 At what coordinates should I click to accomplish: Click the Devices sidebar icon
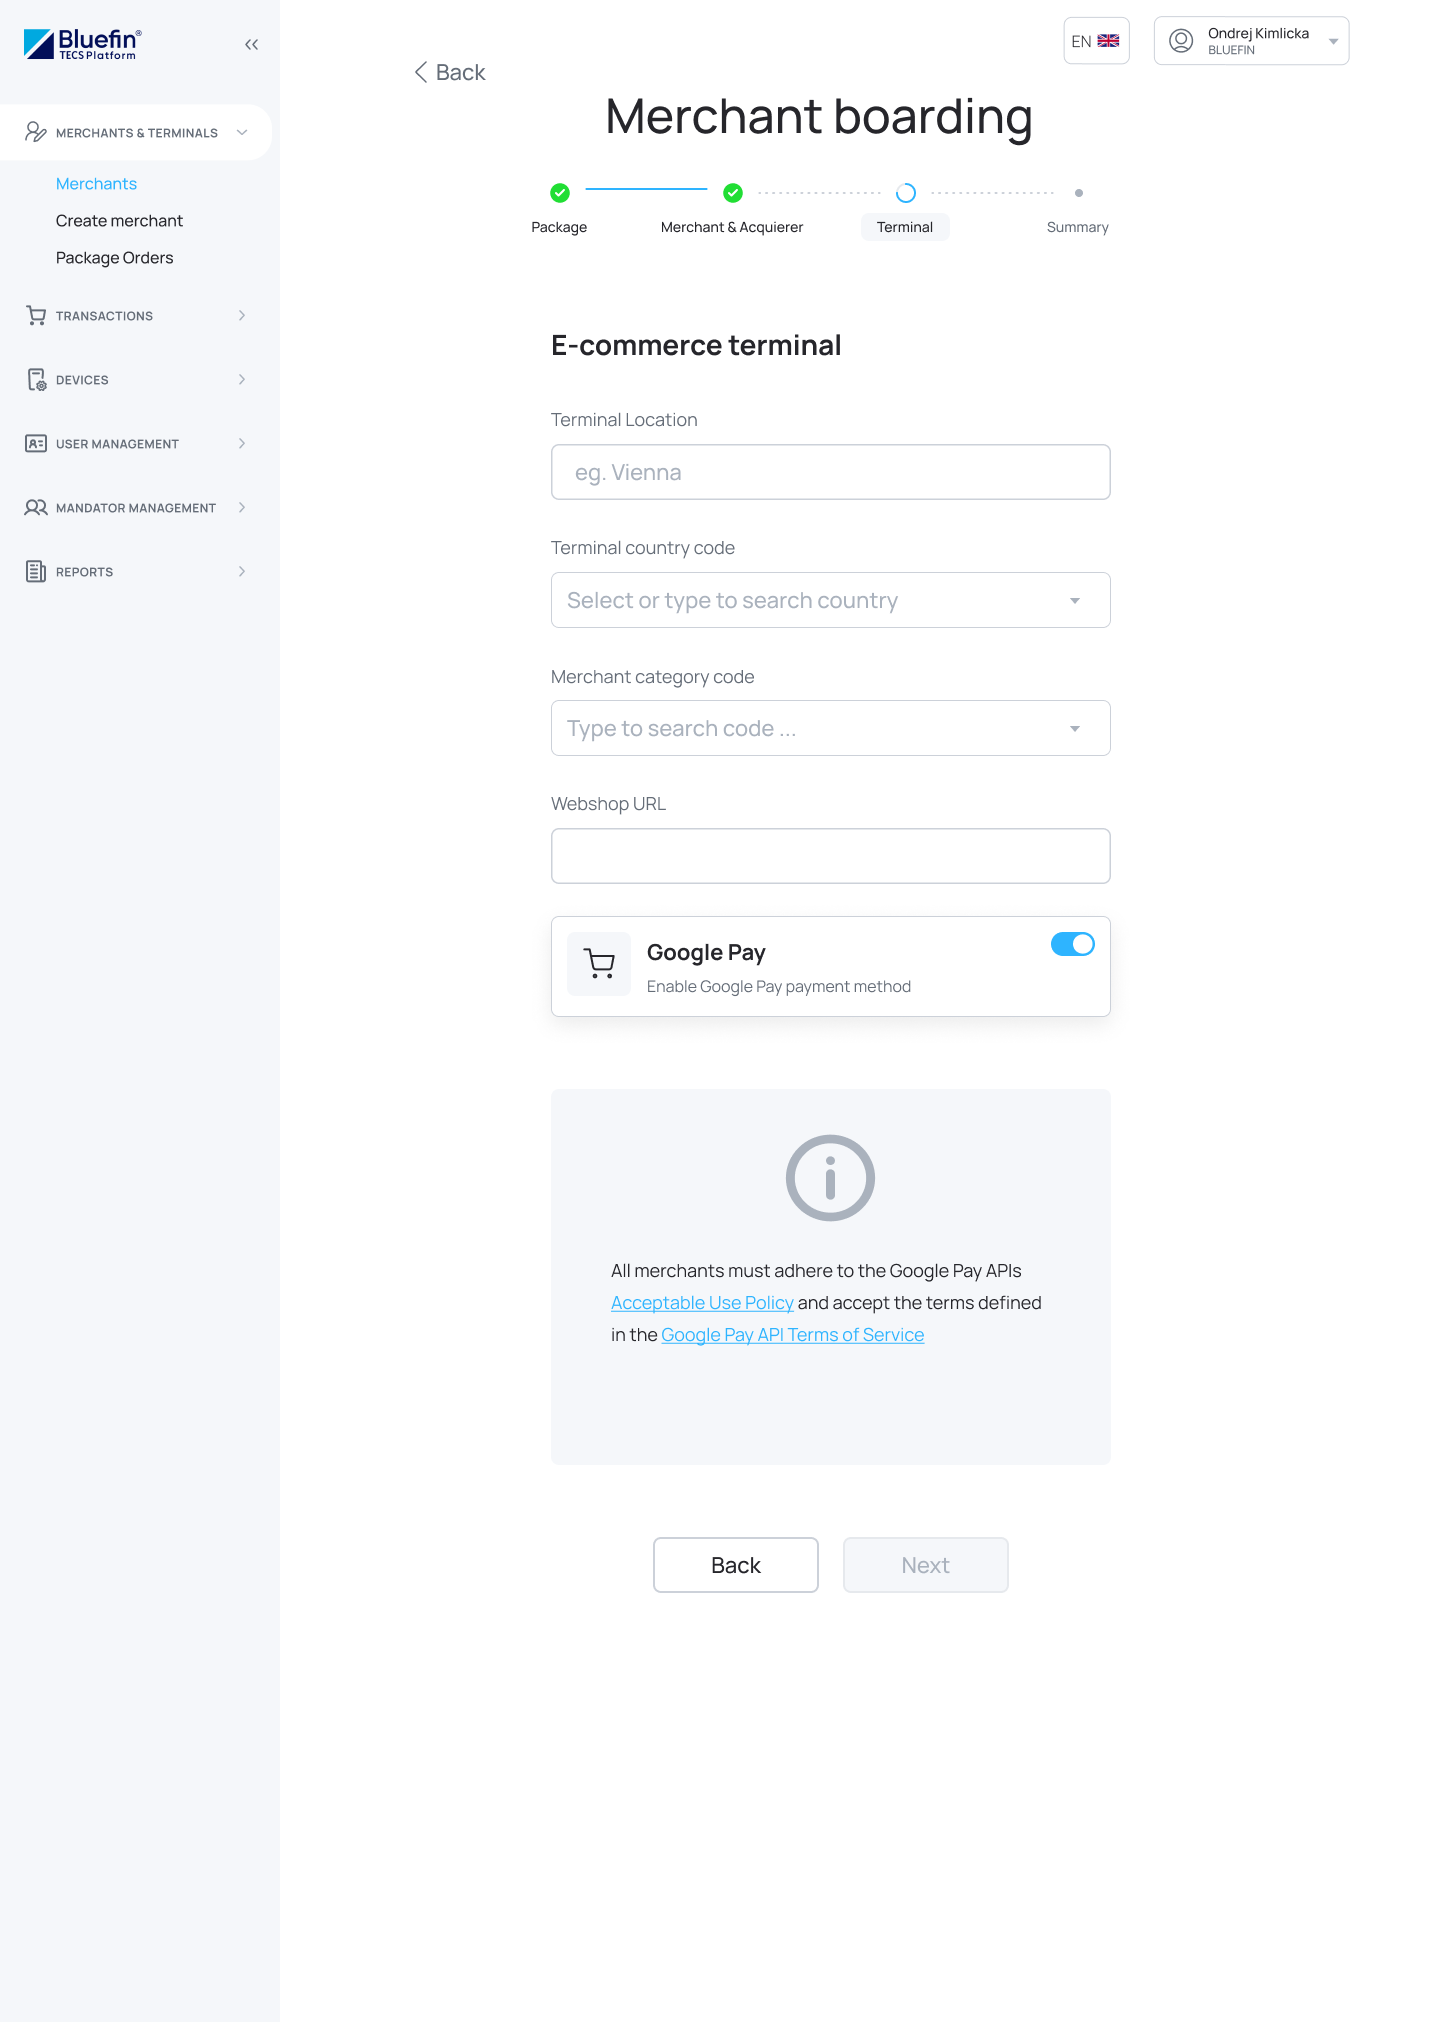click(35, 379)
